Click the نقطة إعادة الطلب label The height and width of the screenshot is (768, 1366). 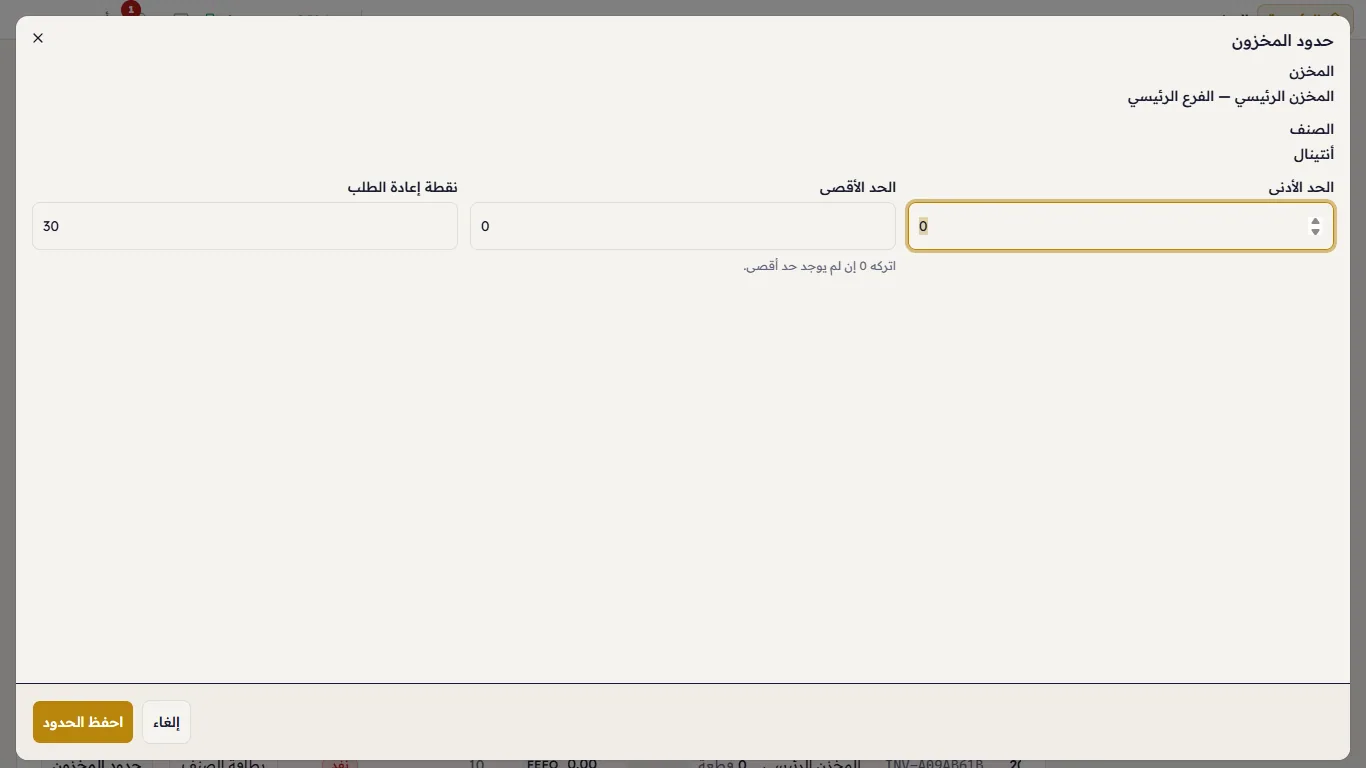tap(403, 187)
